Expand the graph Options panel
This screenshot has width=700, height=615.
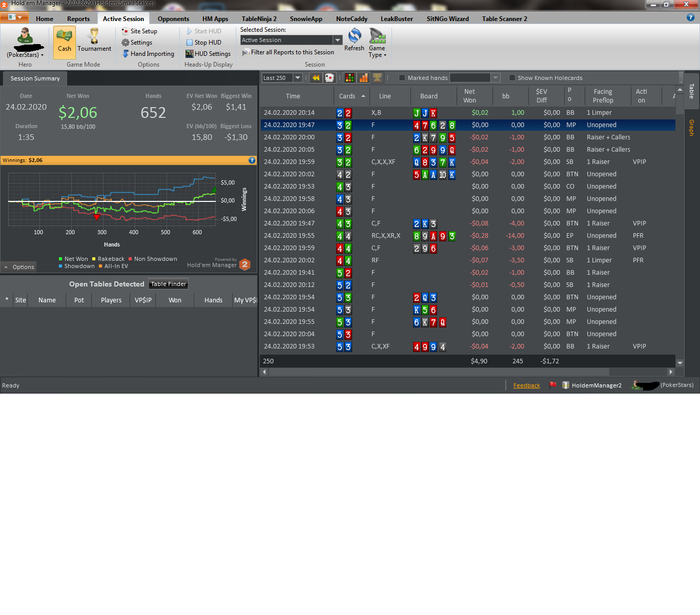[x=19, y=267]
